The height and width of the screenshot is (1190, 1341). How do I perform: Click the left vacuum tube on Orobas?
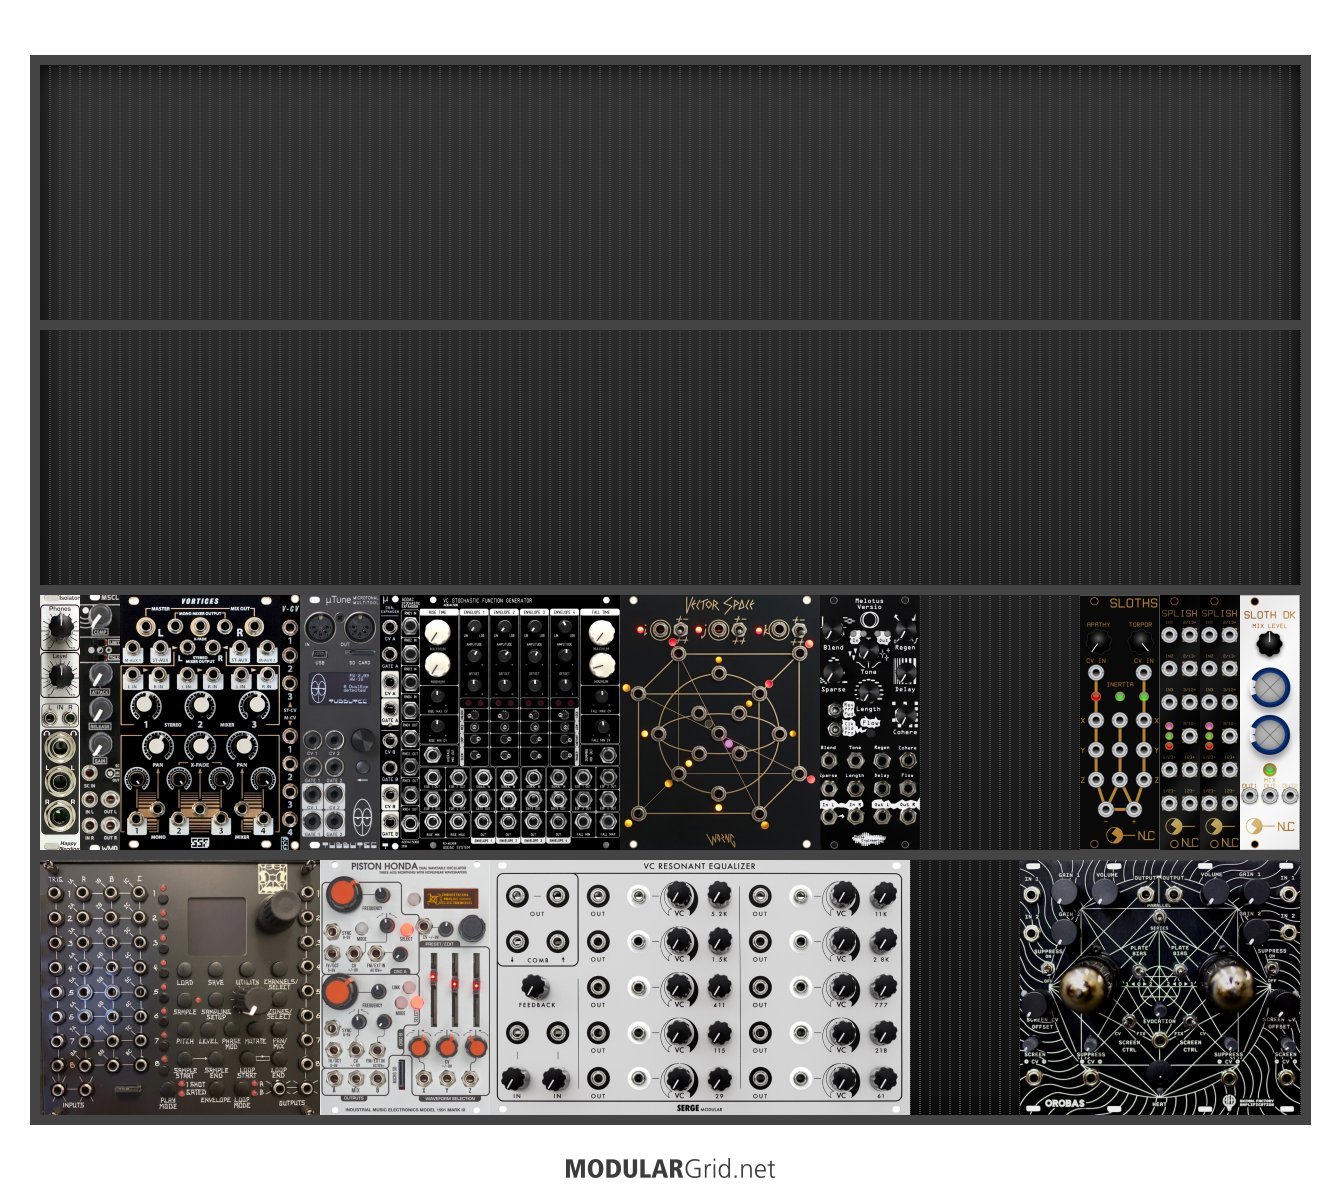(x=1082, y=986)
